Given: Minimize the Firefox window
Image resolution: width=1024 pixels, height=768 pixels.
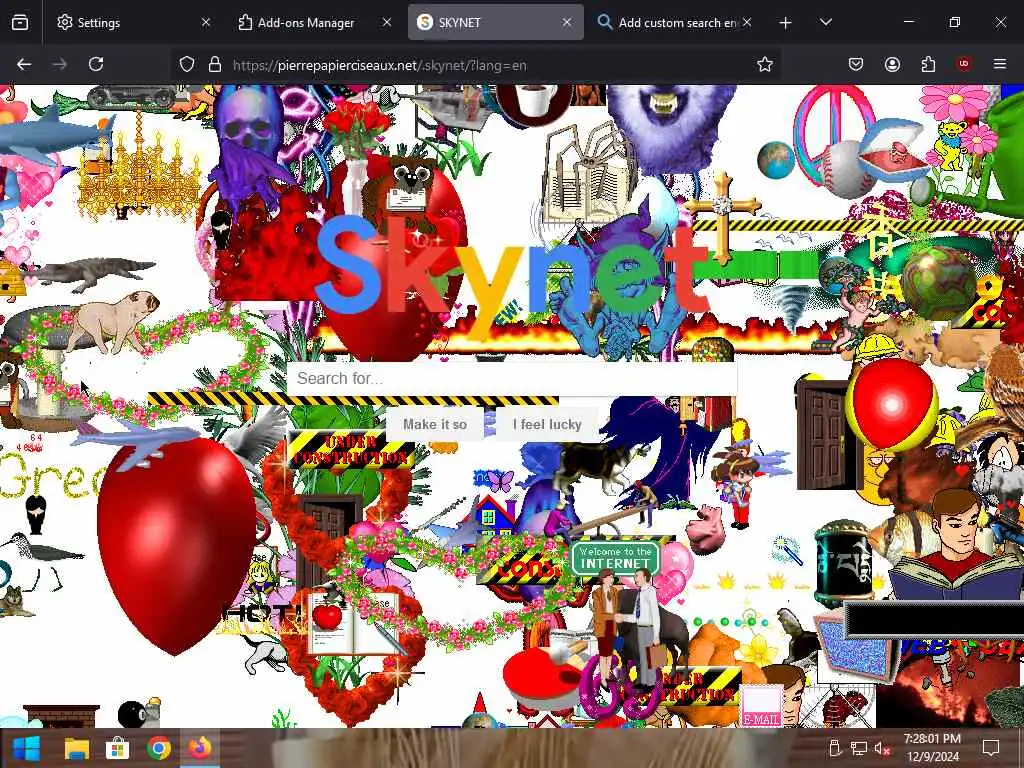Looking at the screenshot, I should 909,22.
